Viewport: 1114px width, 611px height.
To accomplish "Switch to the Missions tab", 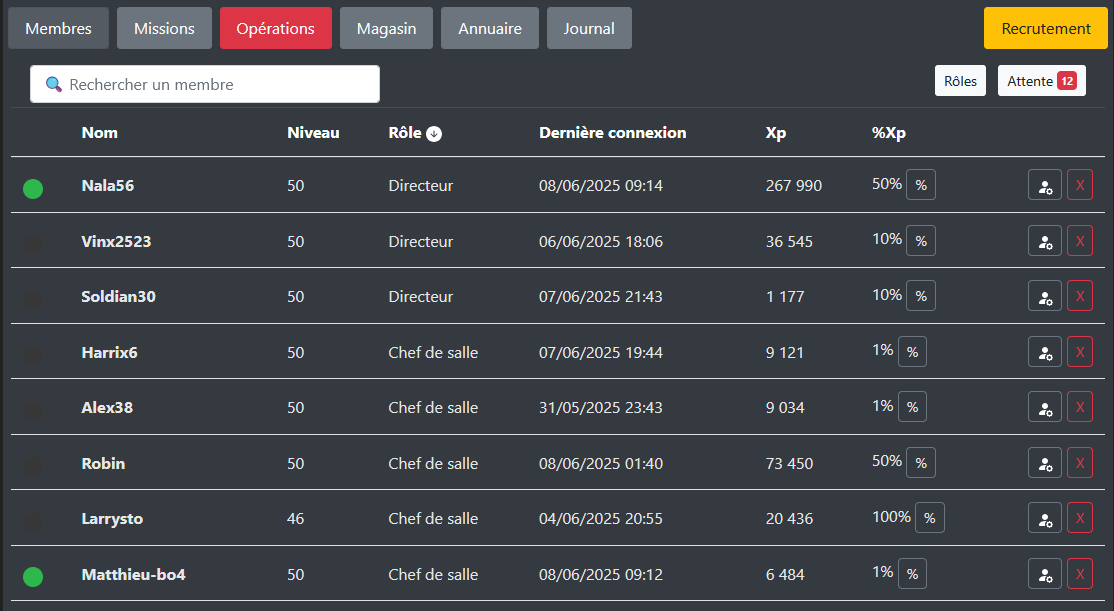I will pos(164,28).
